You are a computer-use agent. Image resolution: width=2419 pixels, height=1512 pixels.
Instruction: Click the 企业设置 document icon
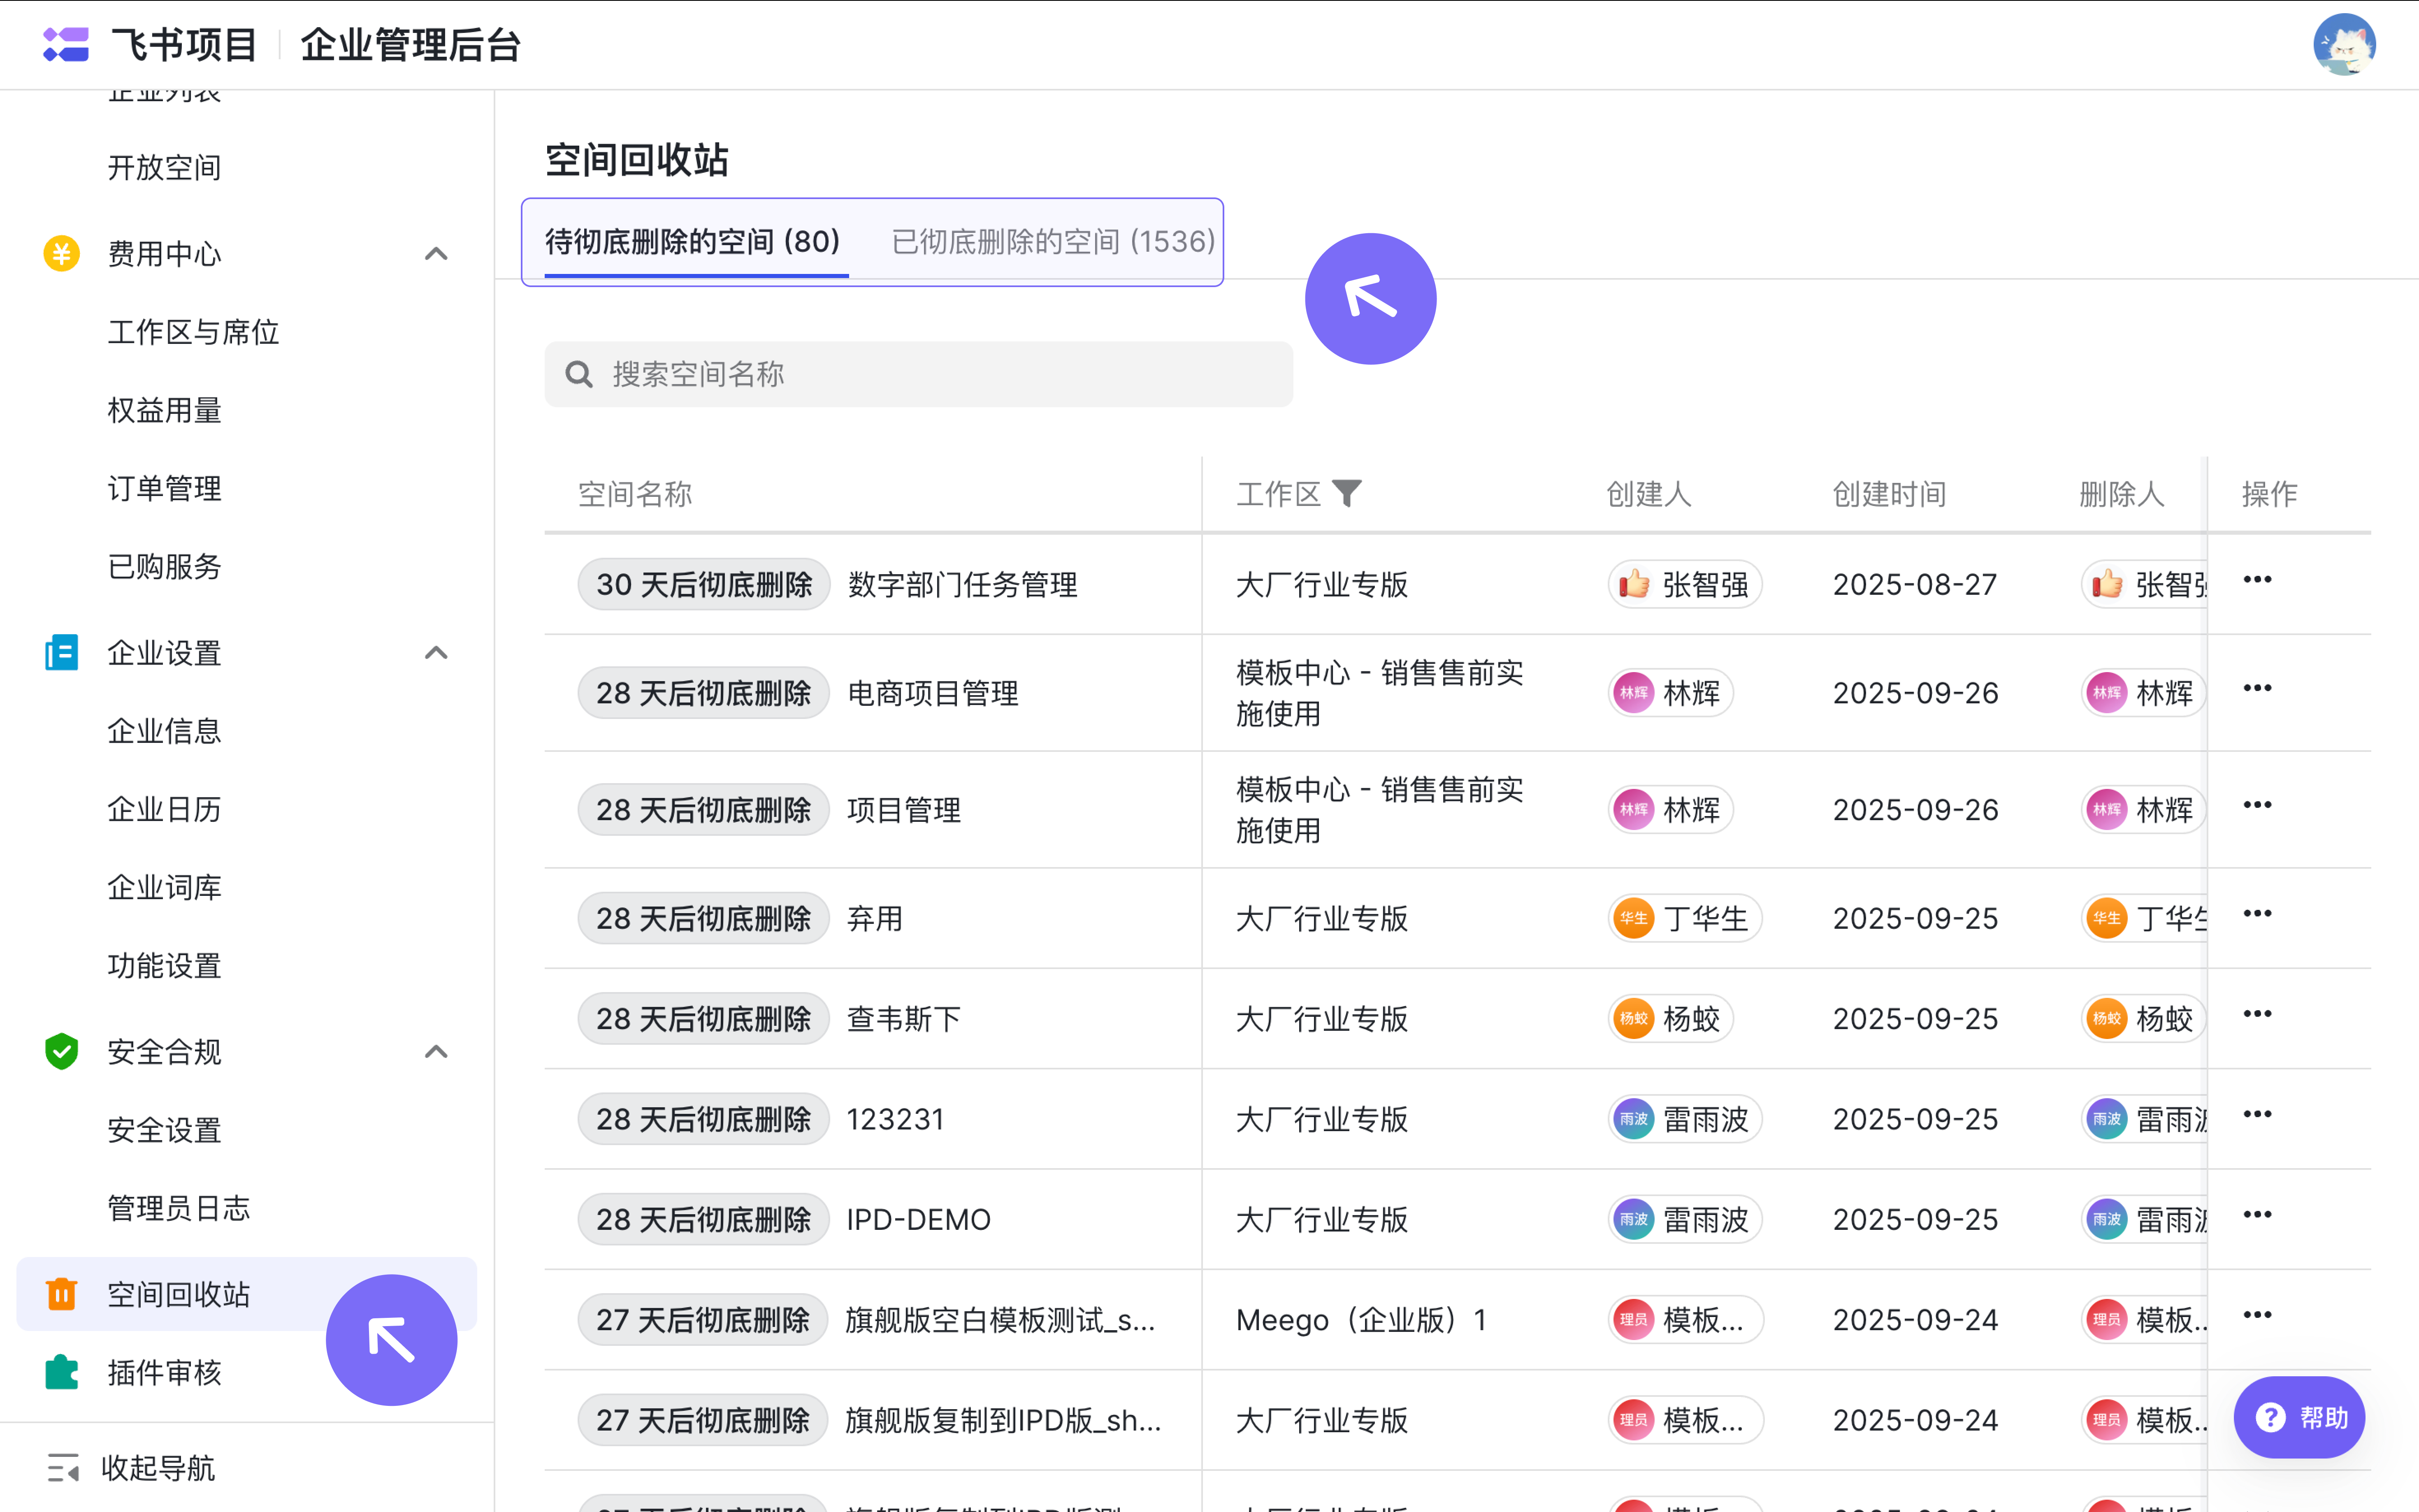tap(62, 653)
